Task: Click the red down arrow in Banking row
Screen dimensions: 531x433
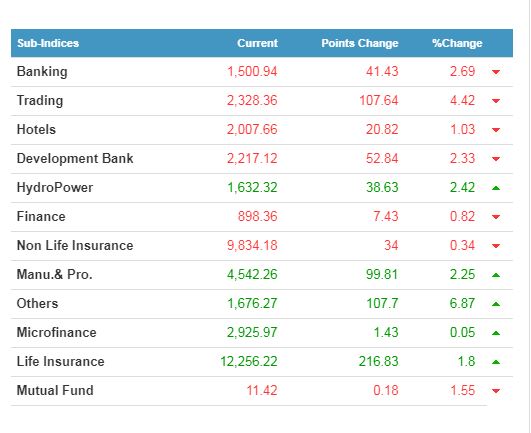Action: (x=496, y=72)
